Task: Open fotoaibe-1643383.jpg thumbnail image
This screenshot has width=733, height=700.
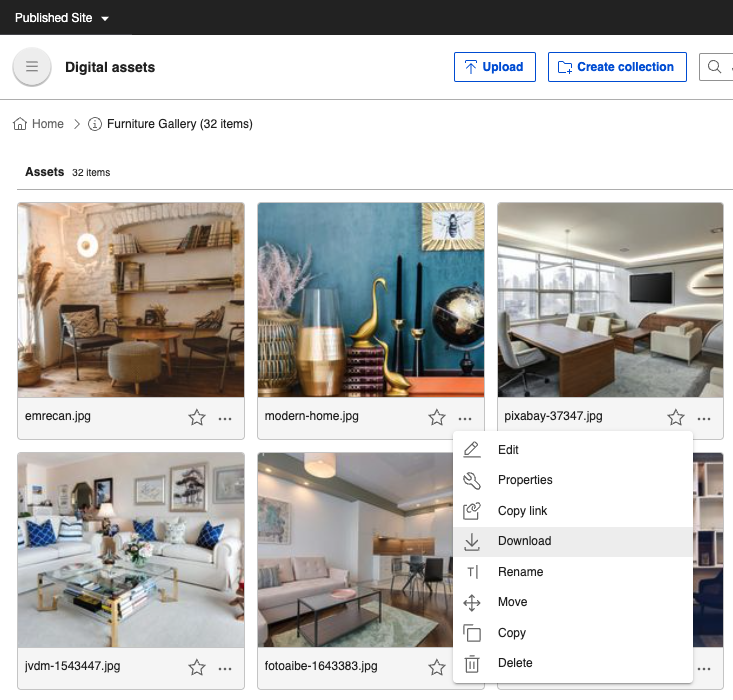Action: coord(355,550)
